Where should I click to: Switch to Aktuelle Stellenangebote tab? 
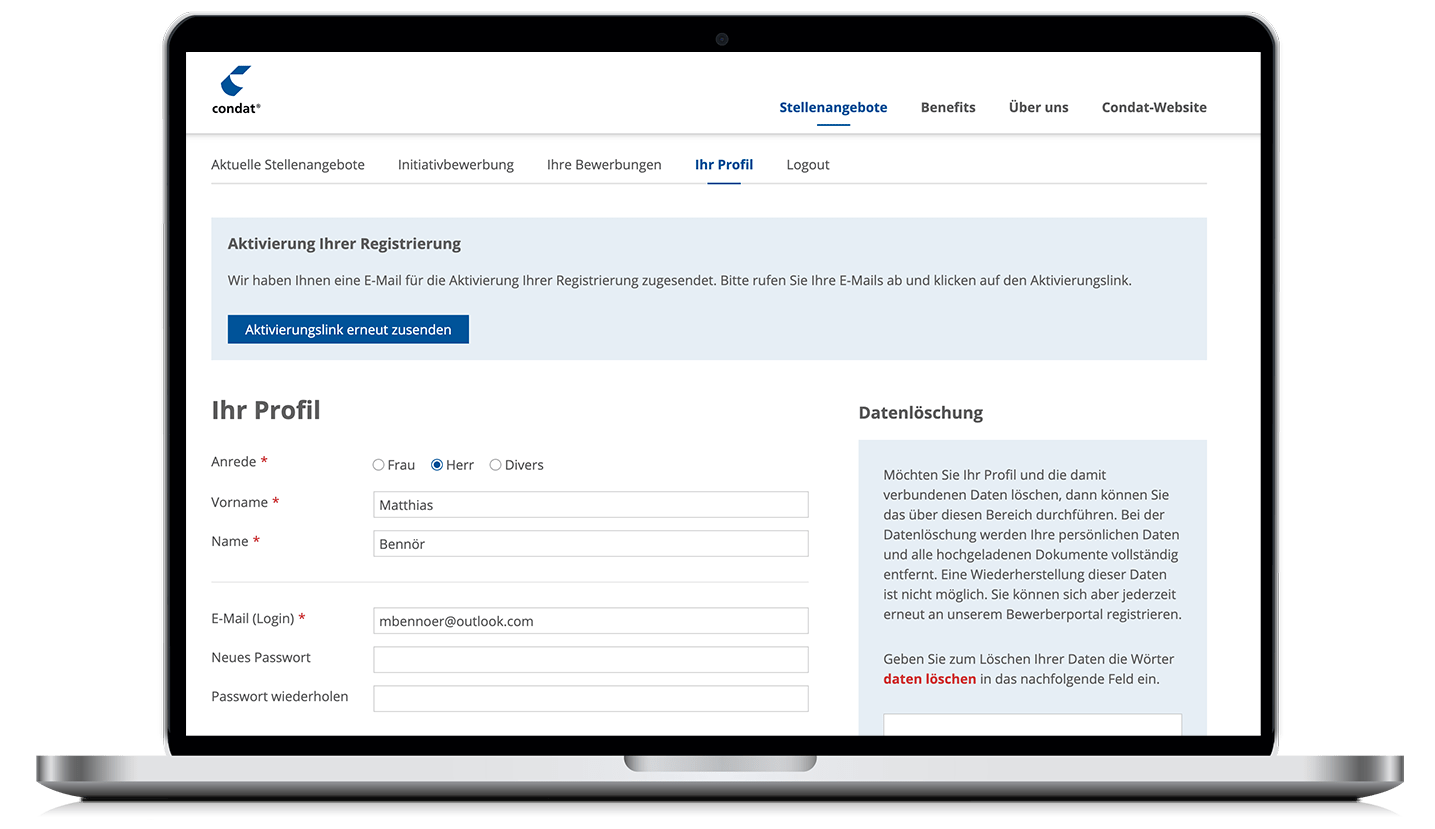[288, 164]
